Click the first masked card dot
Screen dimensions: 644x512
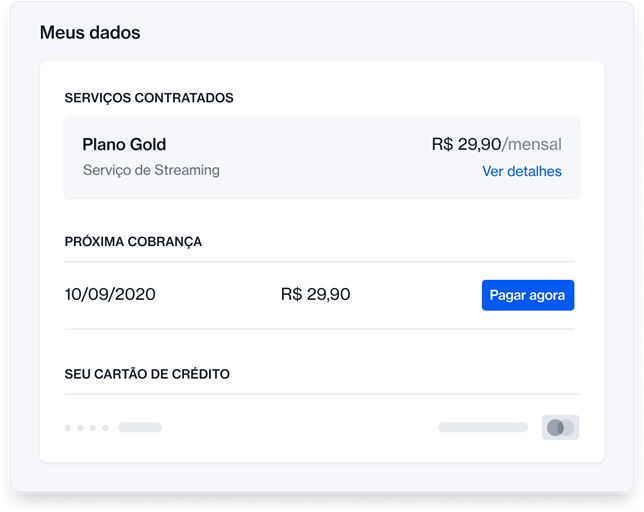tap(68, 428)
